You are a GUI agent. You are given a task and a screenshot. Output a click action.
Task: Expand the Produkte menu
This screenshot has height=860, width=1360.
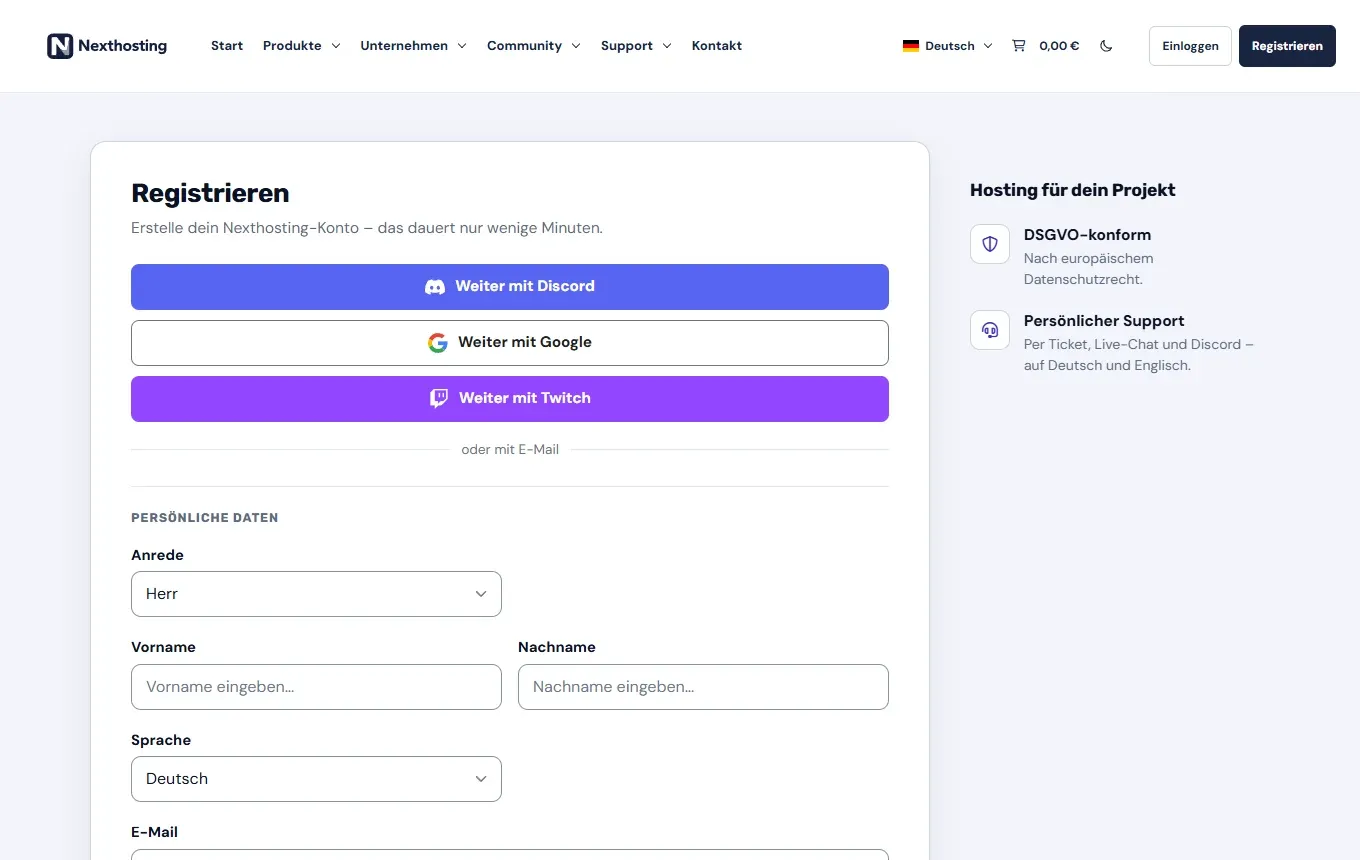pyautogui.click(x=302, y=46)
